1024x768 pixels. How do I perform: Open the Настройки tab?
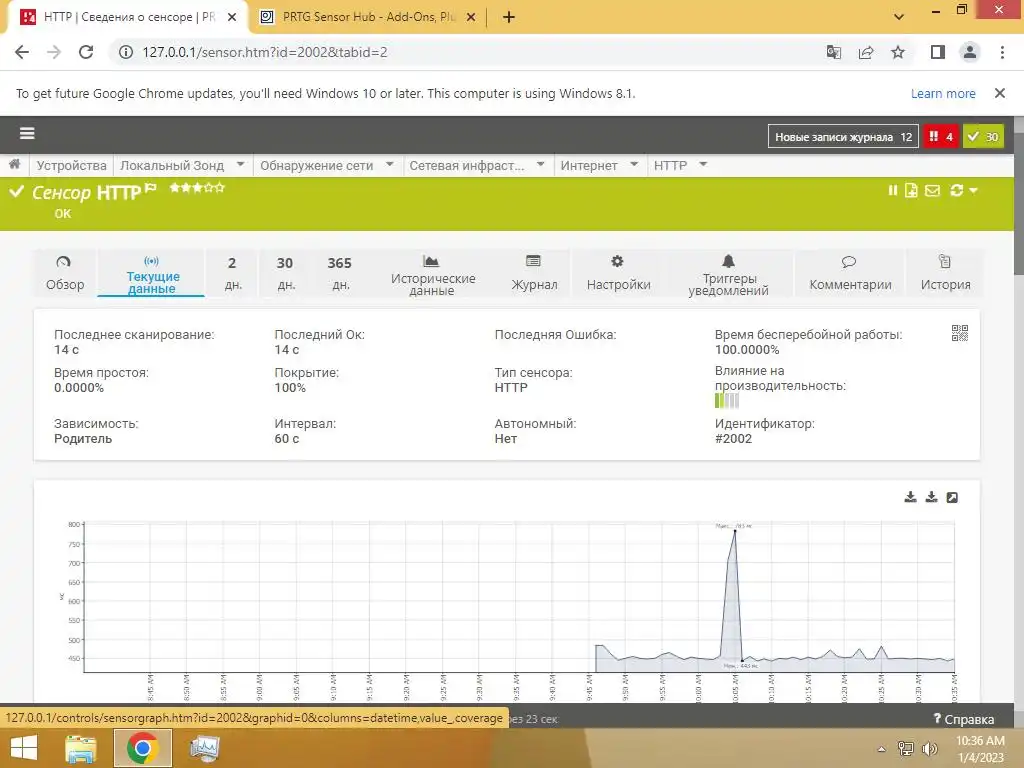click(x=618, y=273)
